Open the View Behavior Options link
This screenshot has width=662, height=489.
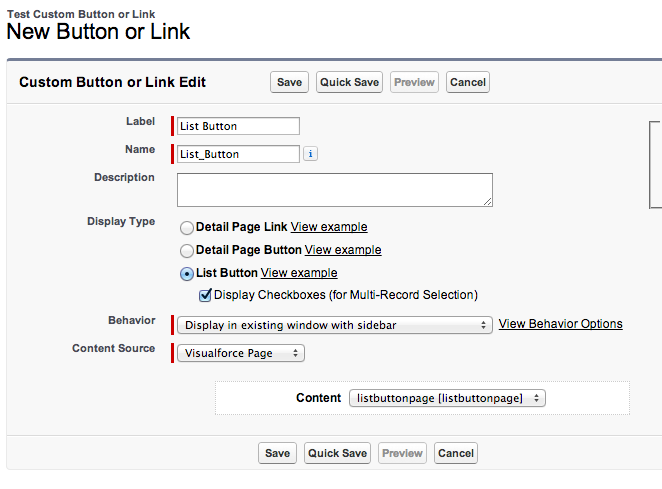(560, 324)
